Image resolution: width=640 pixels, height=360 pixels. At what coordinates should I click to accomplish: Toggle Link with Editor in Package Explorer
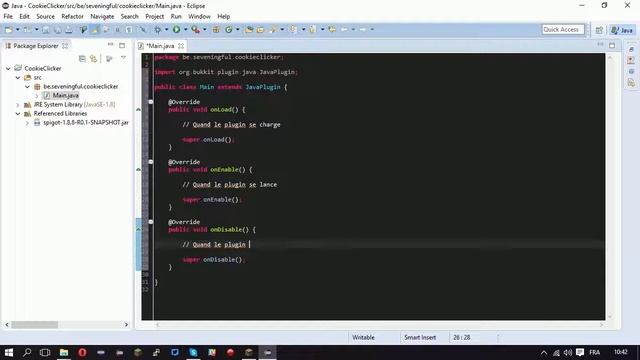(93, 59)
